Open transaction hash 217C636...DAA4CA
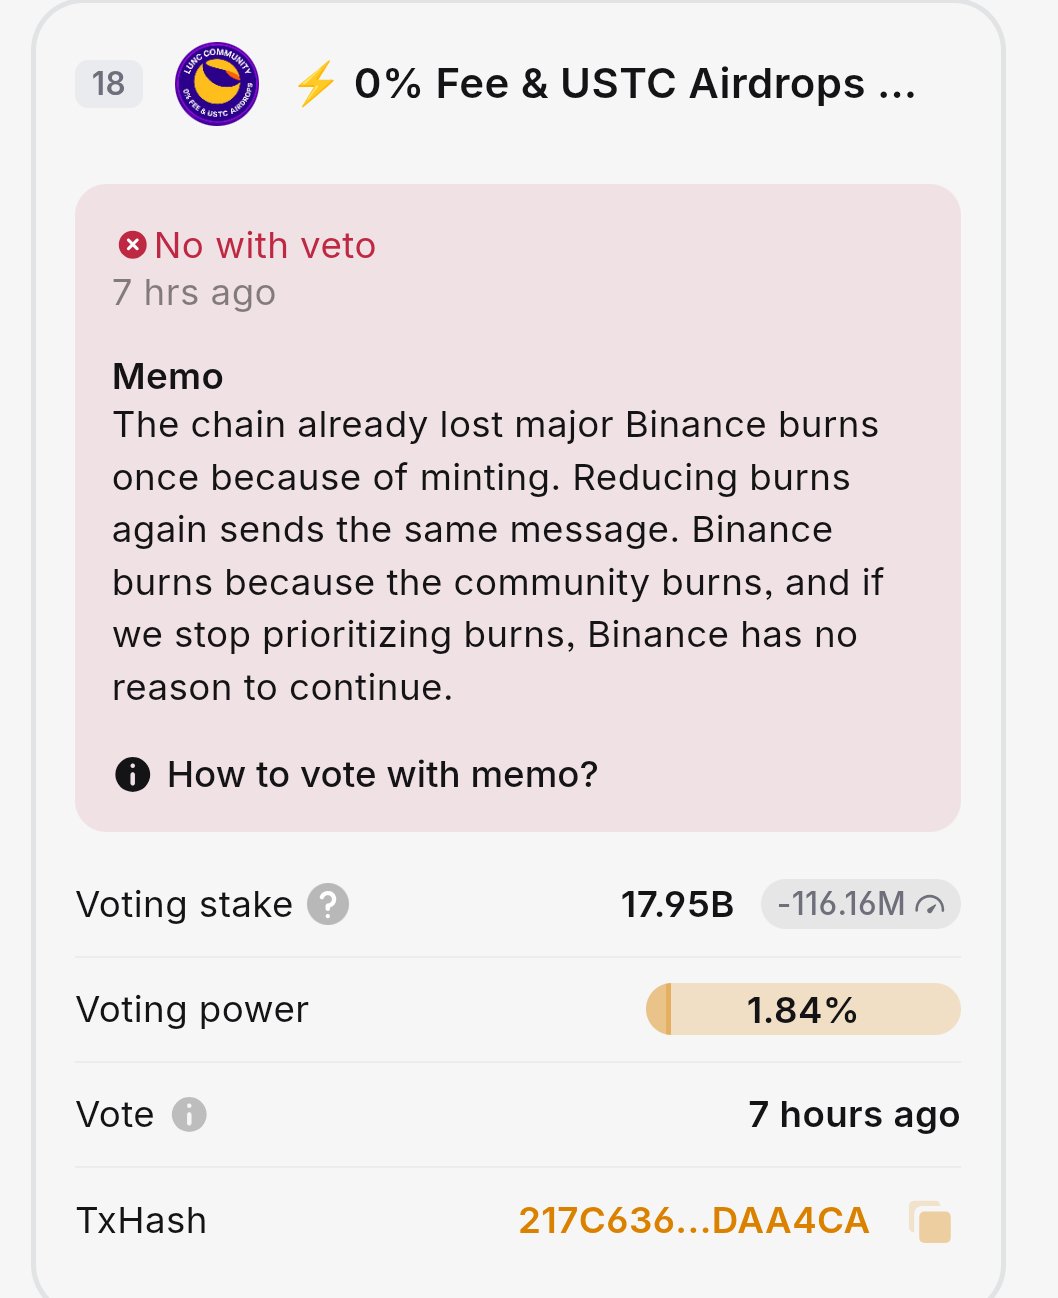 [x=693, y=1221]
